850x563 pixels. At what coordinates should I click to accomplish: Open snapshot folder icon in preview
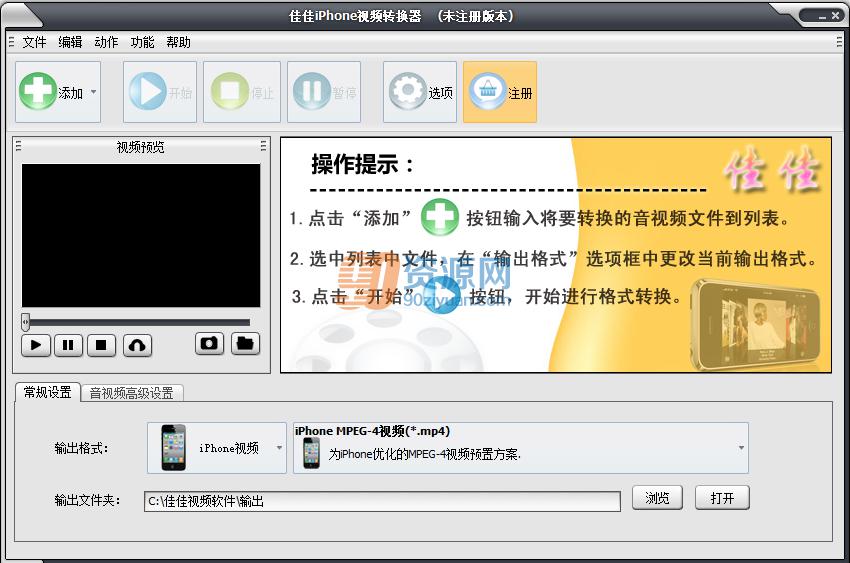point(245,344)
